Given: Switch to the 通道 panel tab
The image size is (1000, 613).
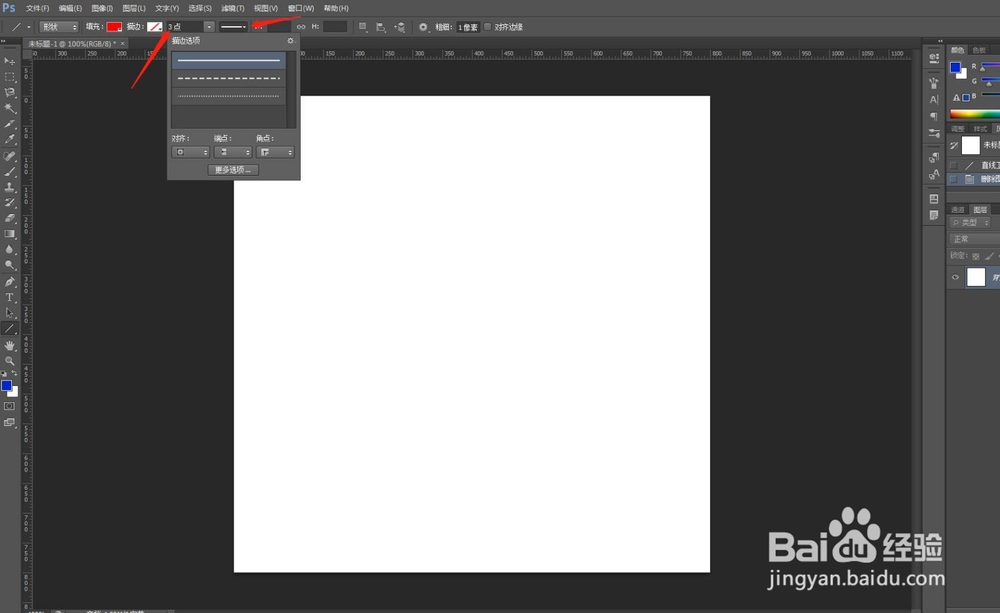Looking at the screenshot, I should point(958,210).
